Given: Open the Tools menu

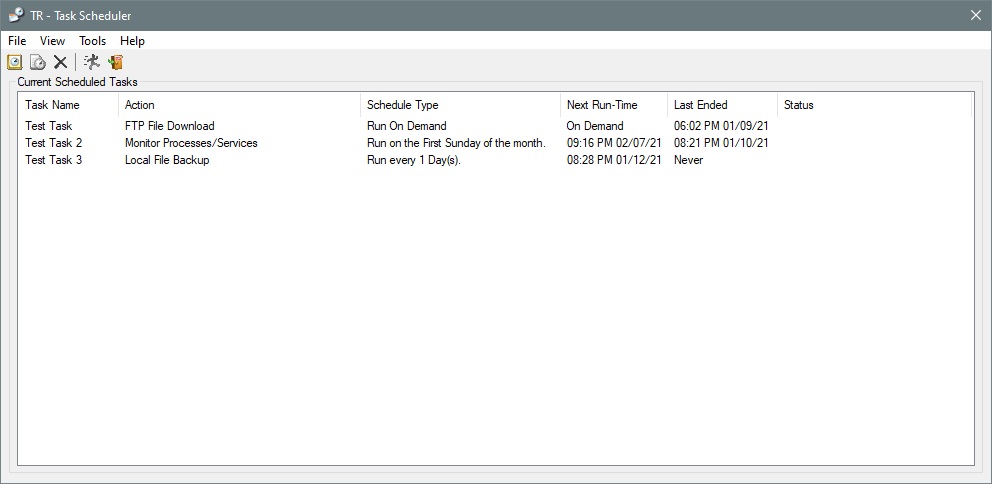Looking at the screenshot, I should point(92,40).
